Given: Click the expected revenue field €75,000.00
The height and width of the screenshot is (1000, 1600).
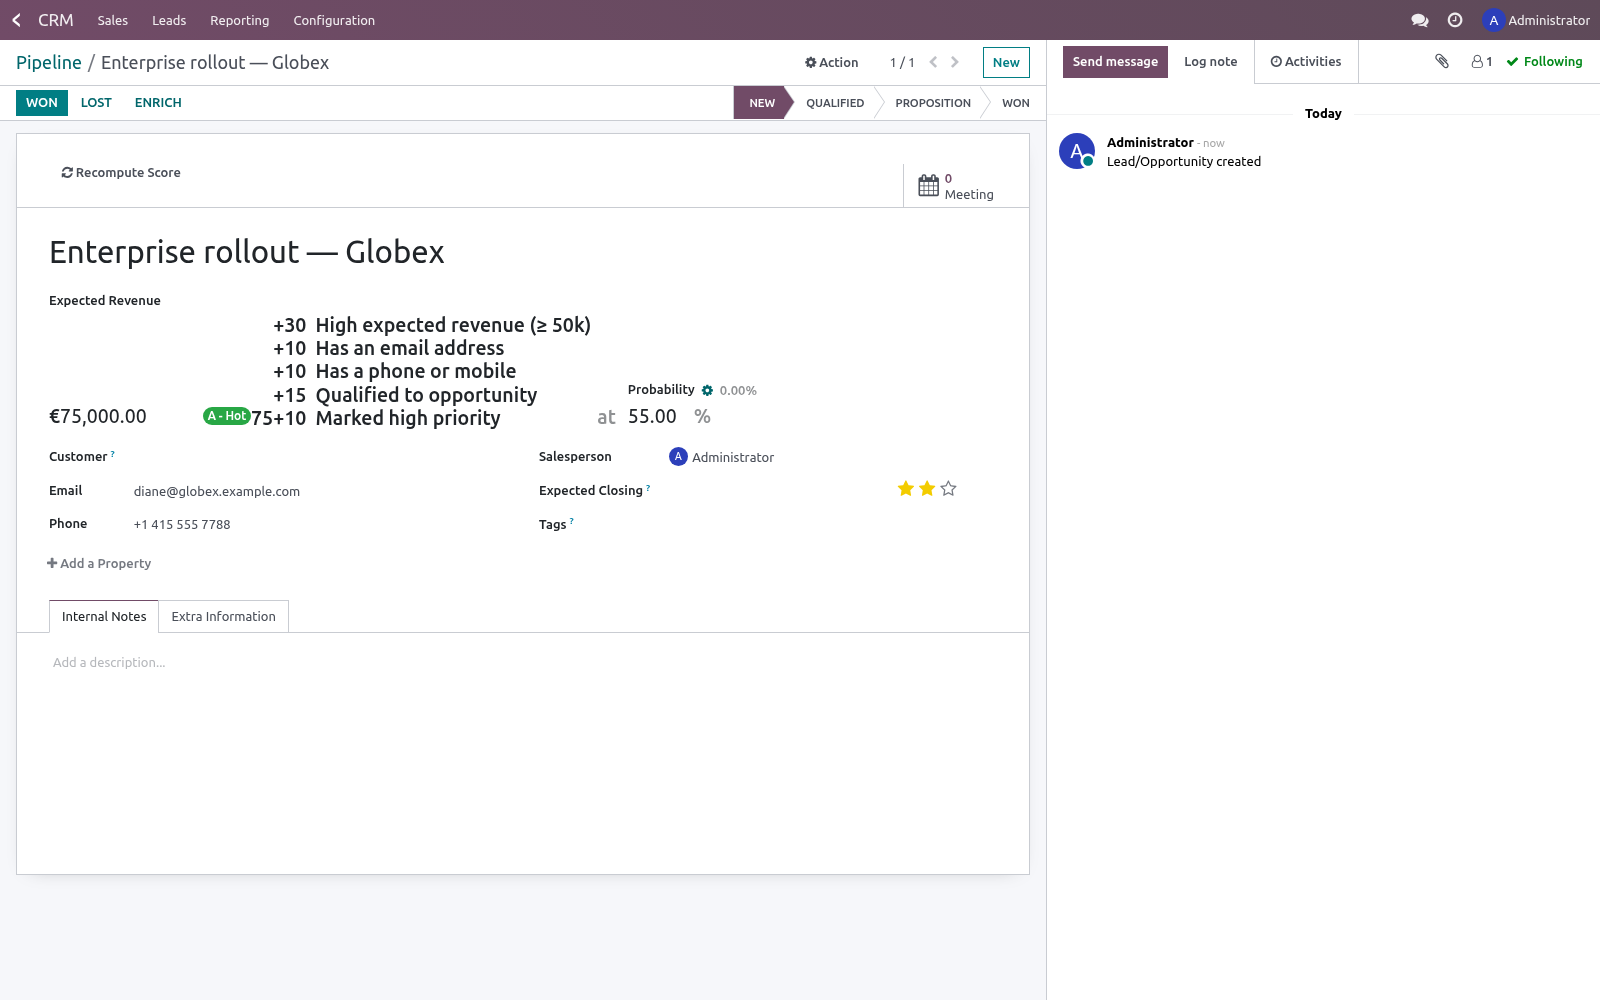Looking at the screenshot, I should (x=98, y=417).
